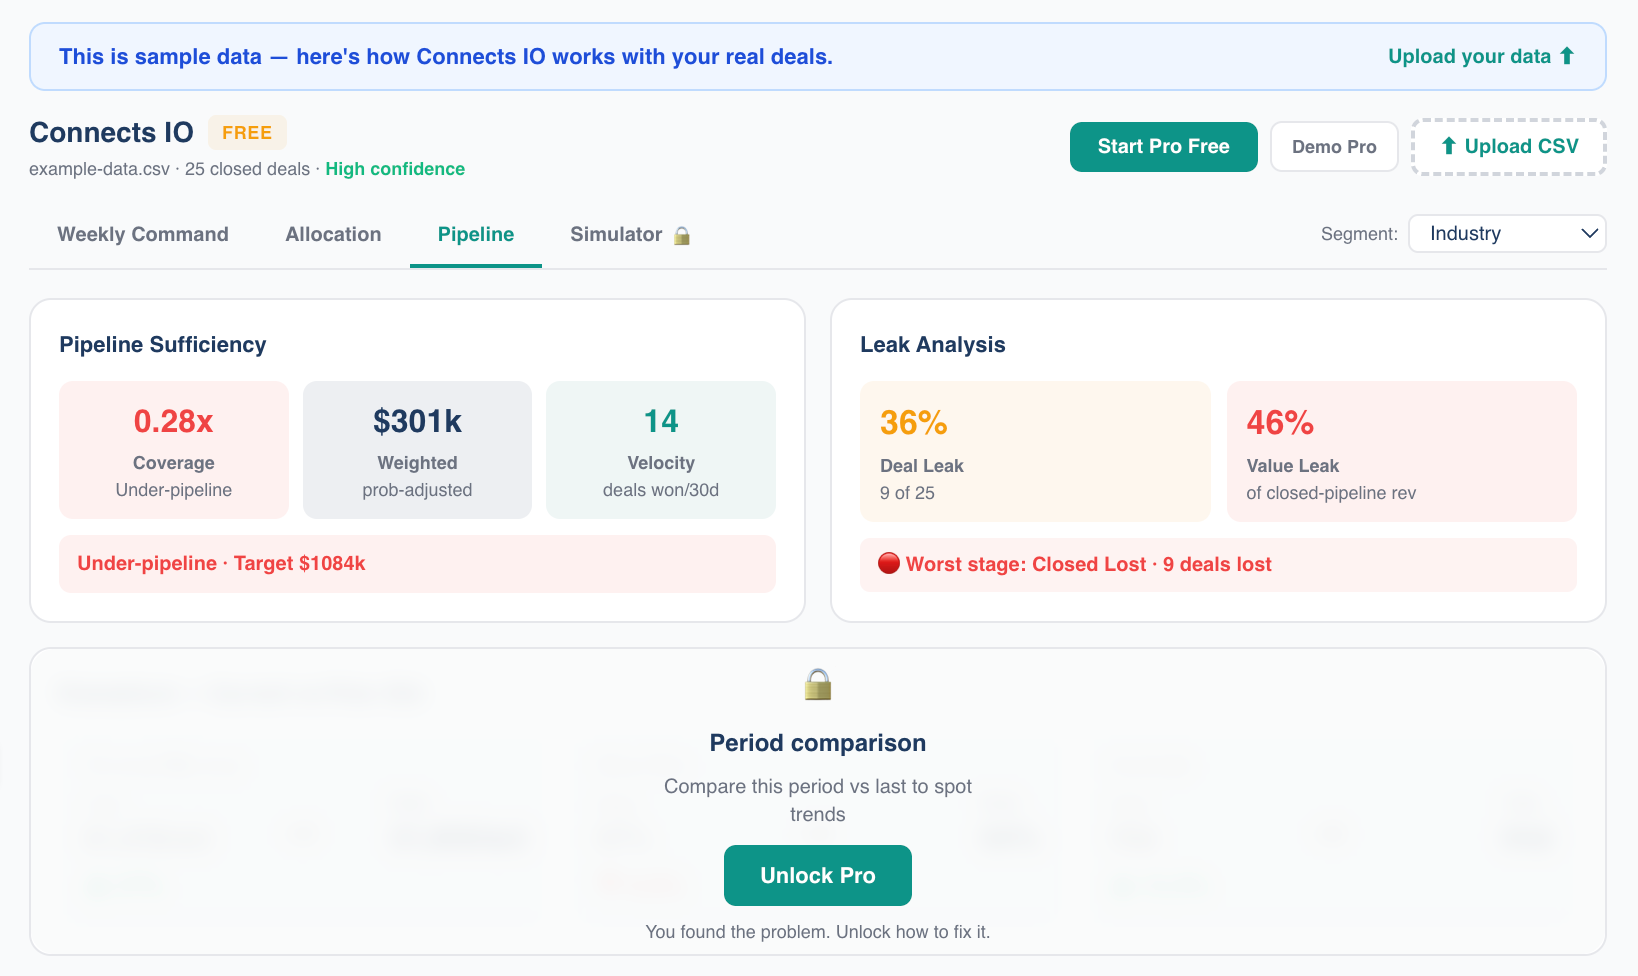The image size is (1638, 976).
Task: Click the padlock above Period comparison
Action: pyautogui.click(x=817, y=686)
